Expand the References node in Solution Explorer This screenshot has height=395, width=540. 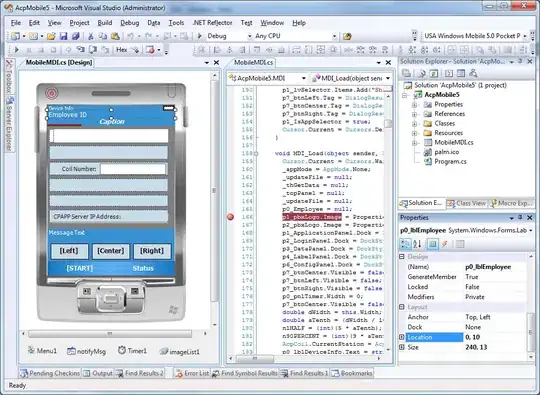tap(415, 114)
